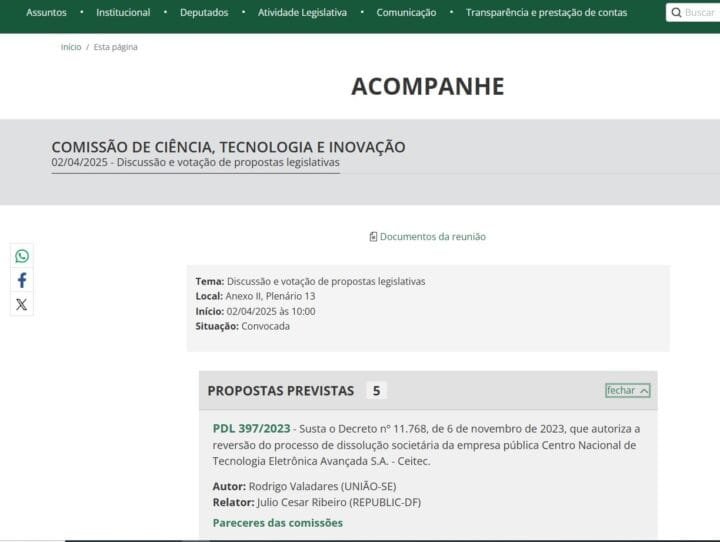Share page on X (Twitter) icon
The image size is (720, 542).
[x=22, y=305]
